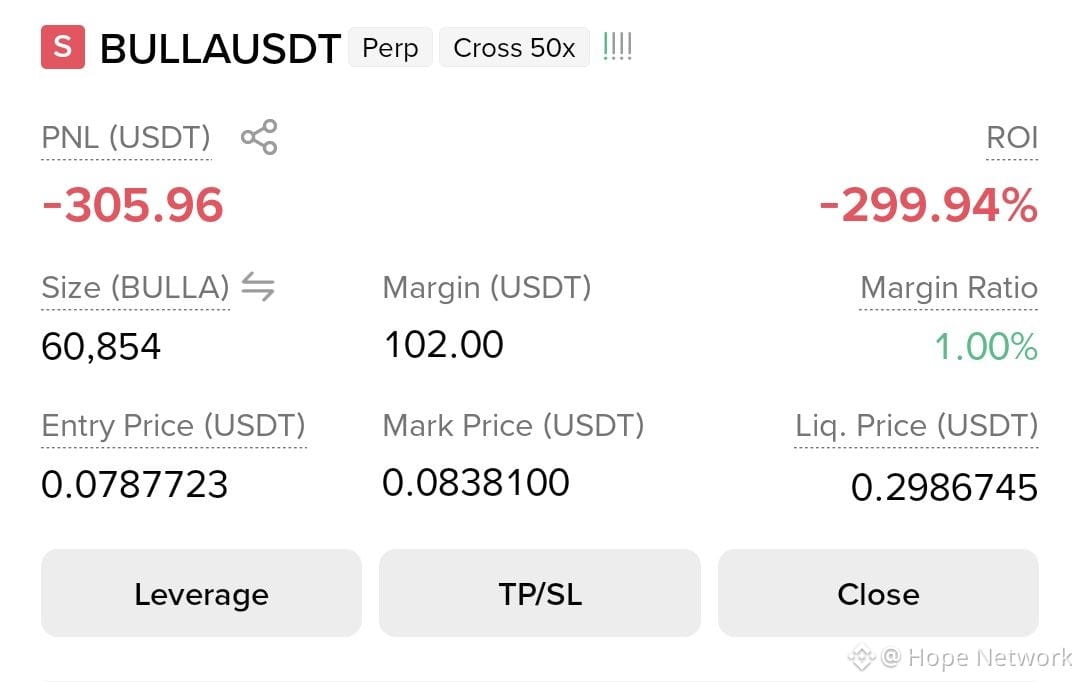Click the green ADL indicator bars
The height and width of the screenshot is (682, 1080).
617,46
